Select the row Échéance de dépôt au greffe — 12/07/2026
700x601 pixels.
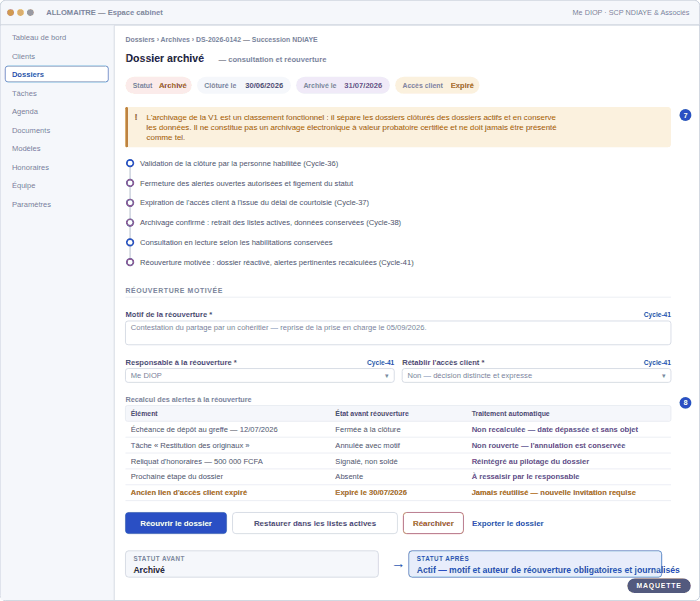(x=398, y=430)
